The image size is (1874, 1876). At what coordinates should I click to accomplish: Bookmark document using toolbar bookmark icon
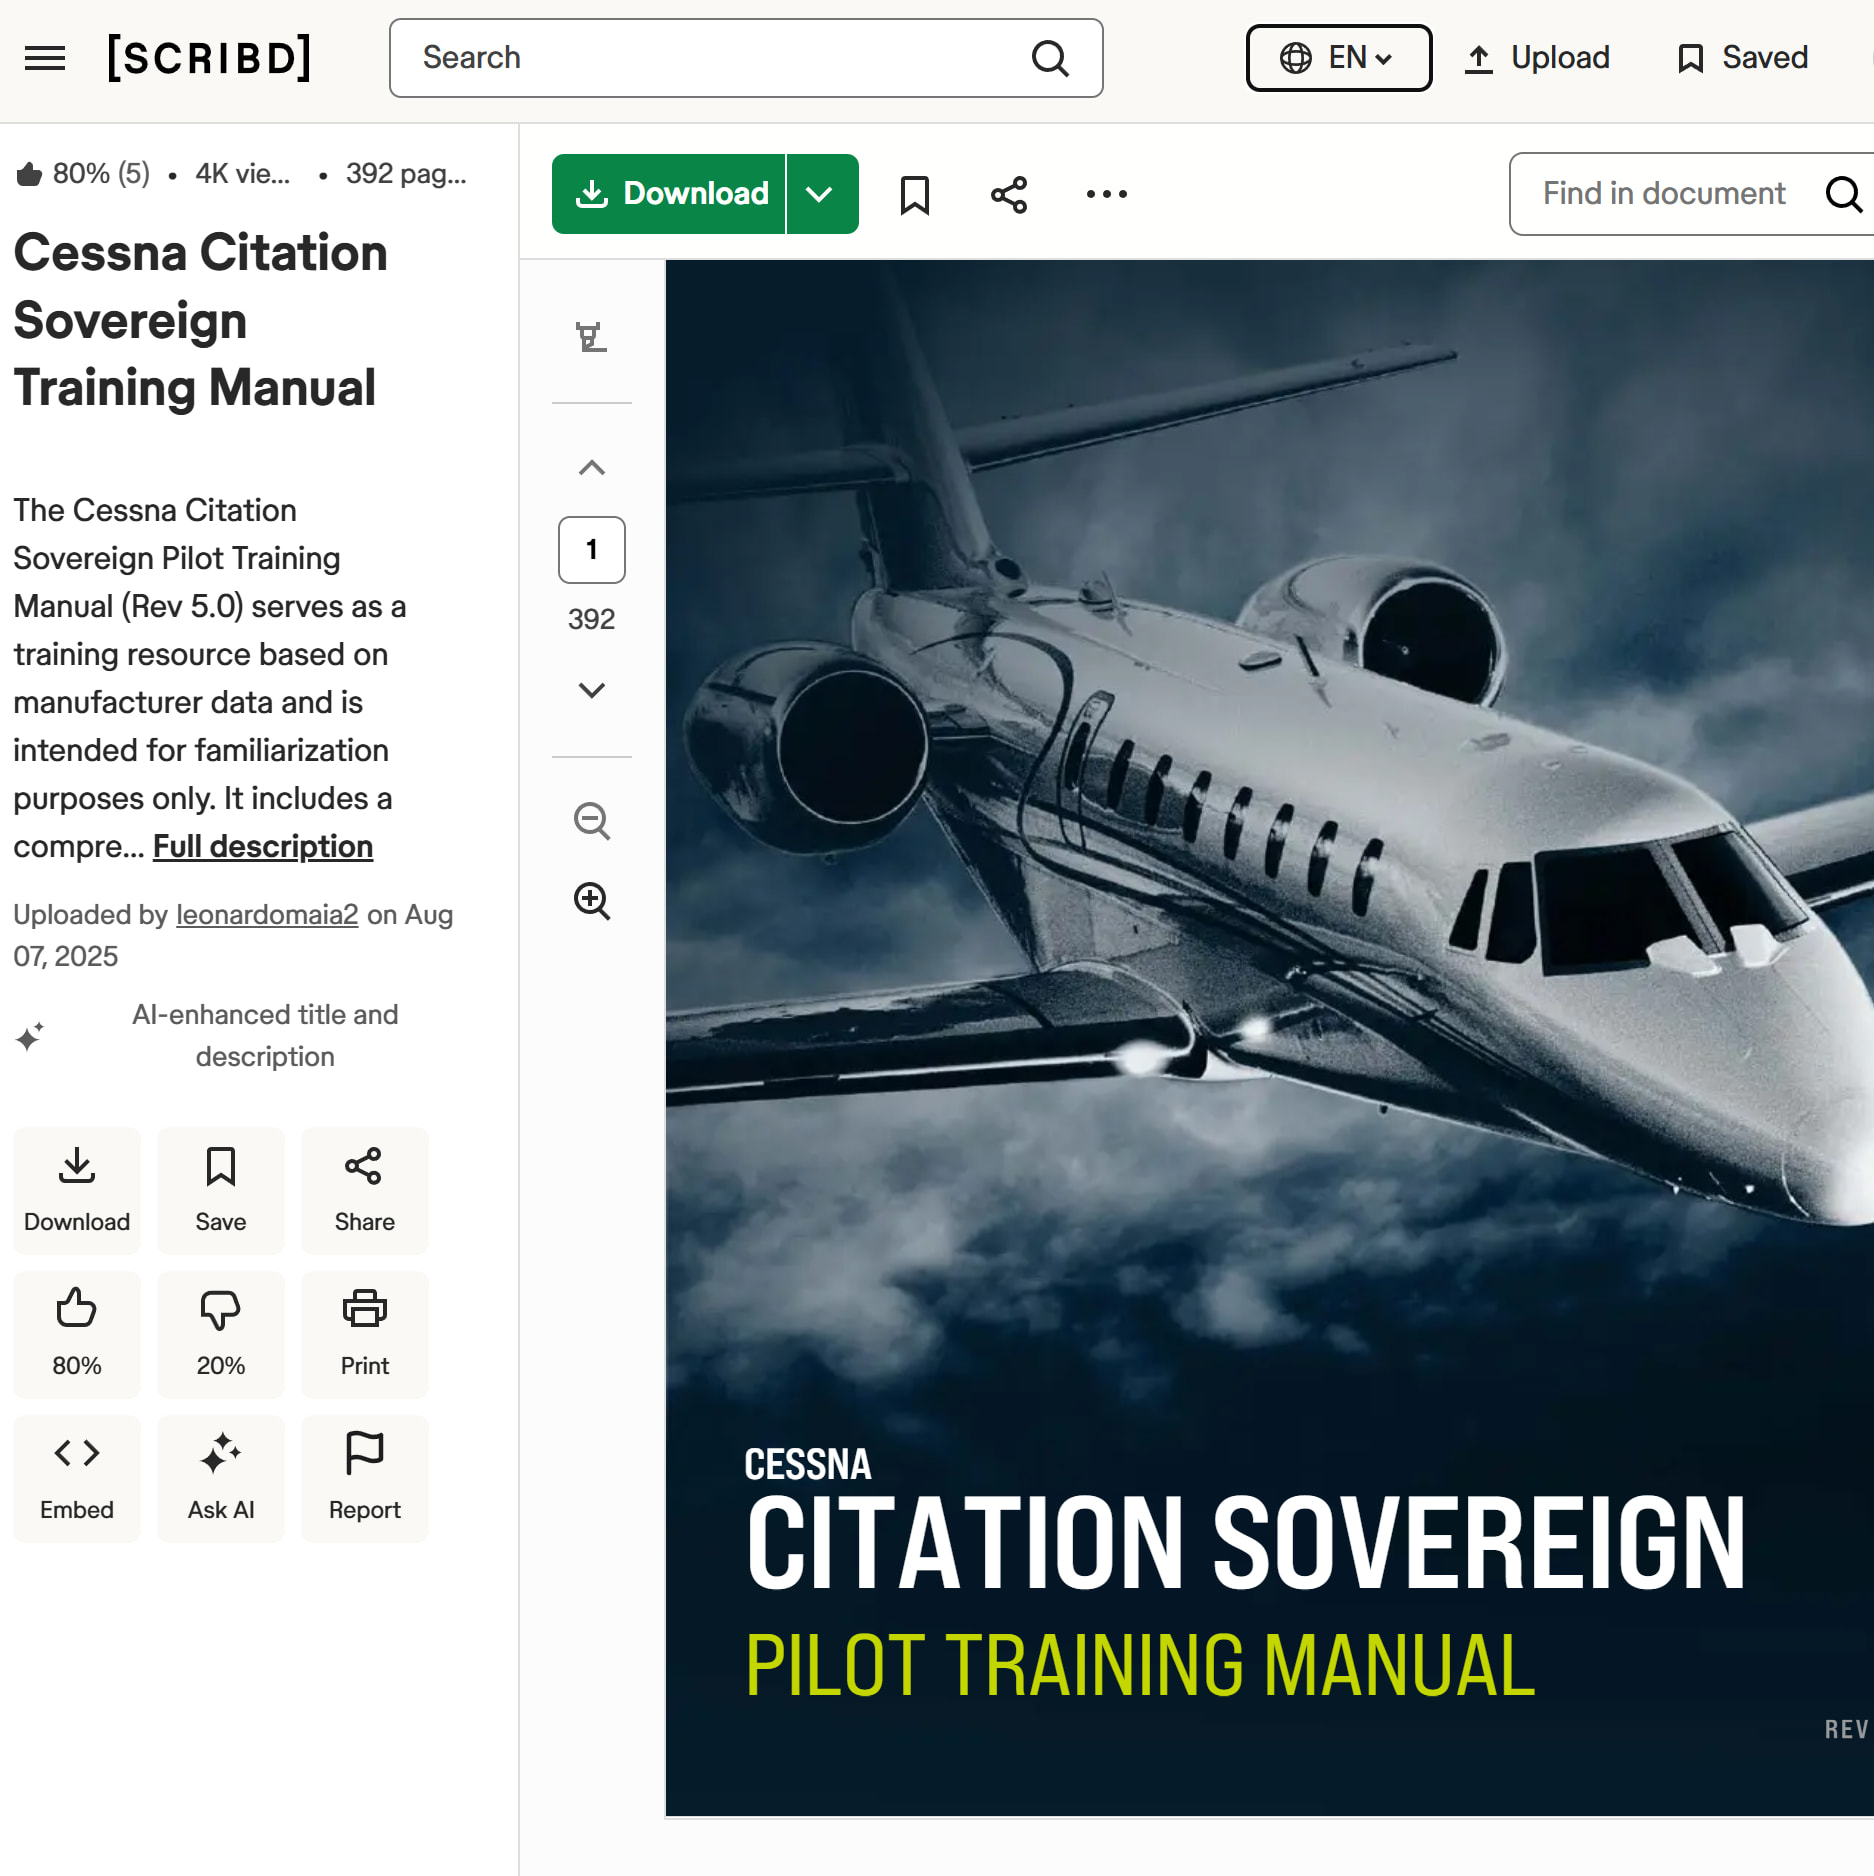click(915, 194)
